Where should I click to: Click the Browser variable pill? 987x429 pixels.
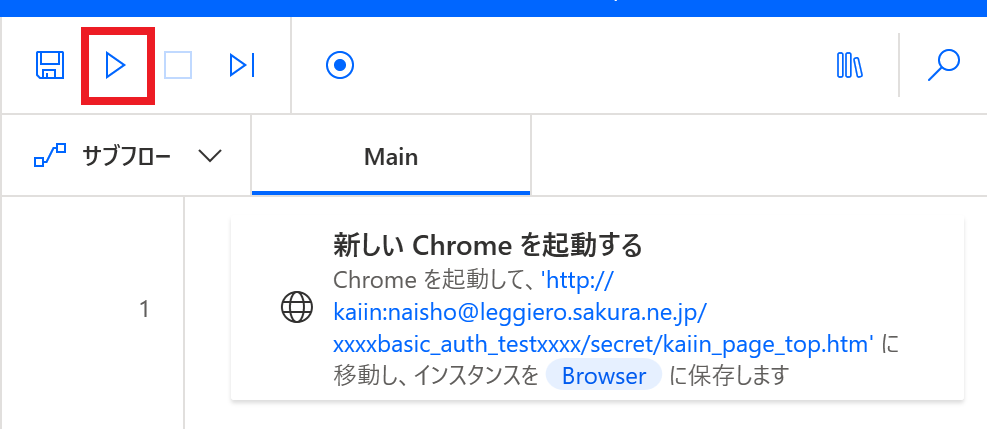tap(603, 376)
